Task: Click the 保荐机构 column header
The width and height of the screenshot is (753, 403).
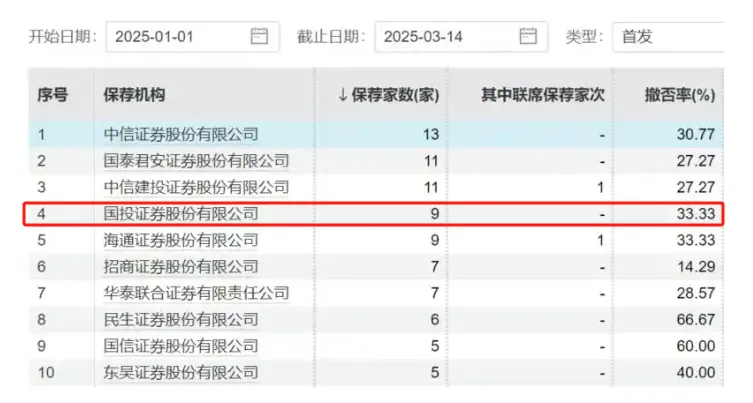Action: pos(134,95)
